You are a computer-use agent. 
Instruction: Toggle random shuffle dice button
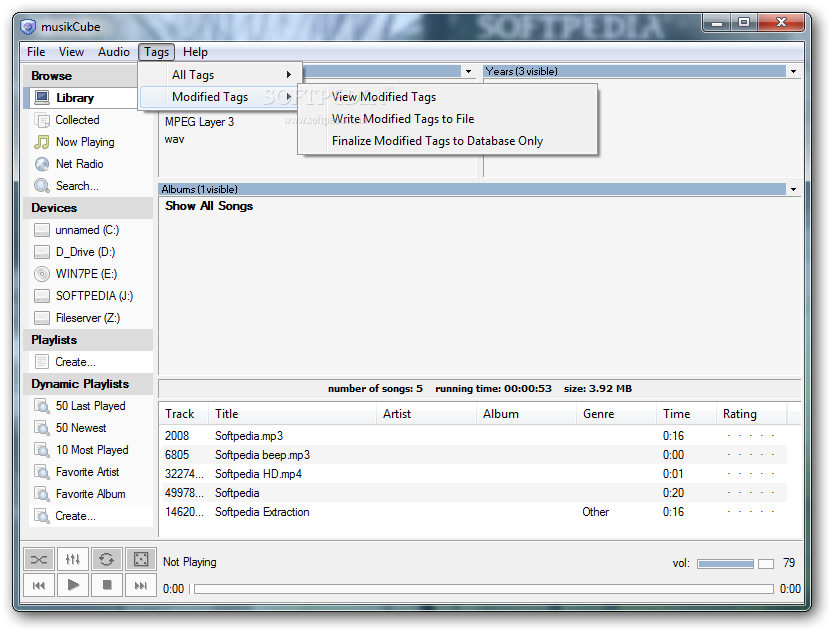(141, 559)
